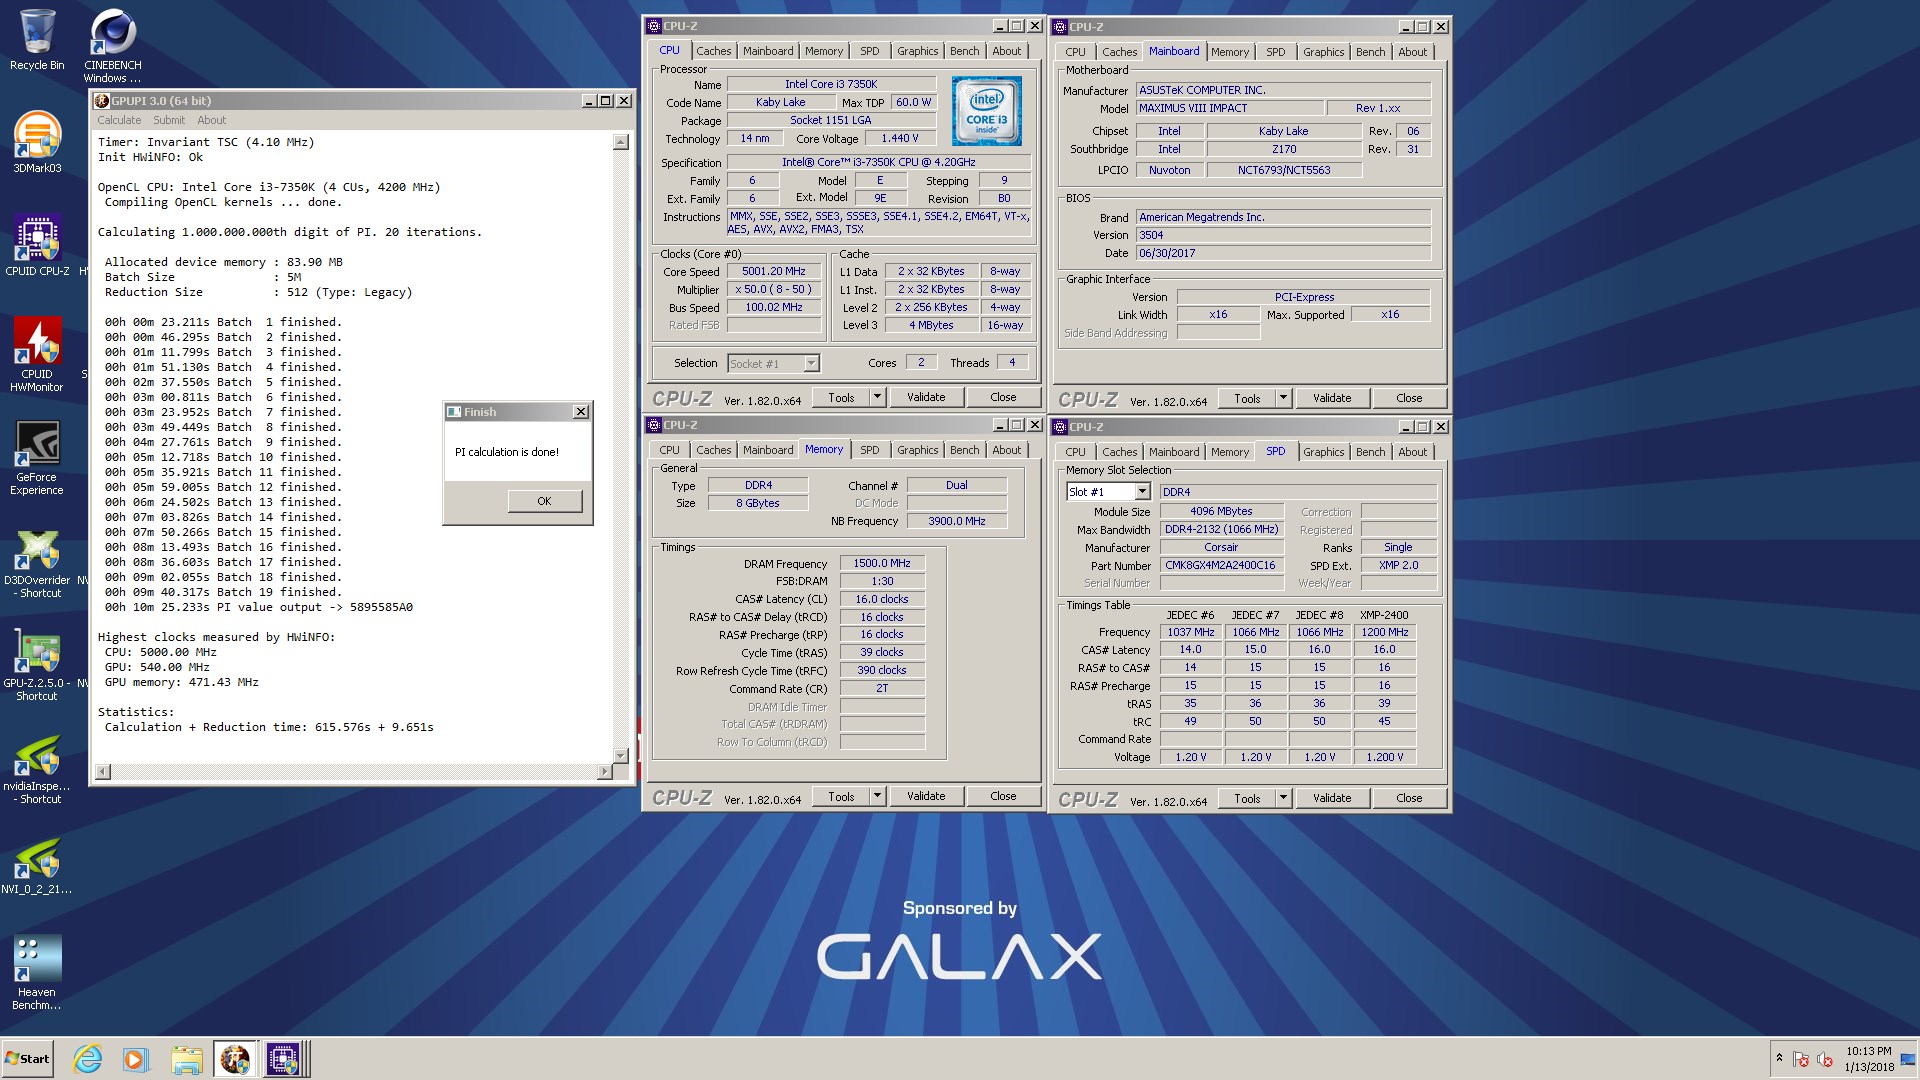1920x1080 pixels.
Task: Open 3DMark03 desktop icon
Action: [37, 142]
